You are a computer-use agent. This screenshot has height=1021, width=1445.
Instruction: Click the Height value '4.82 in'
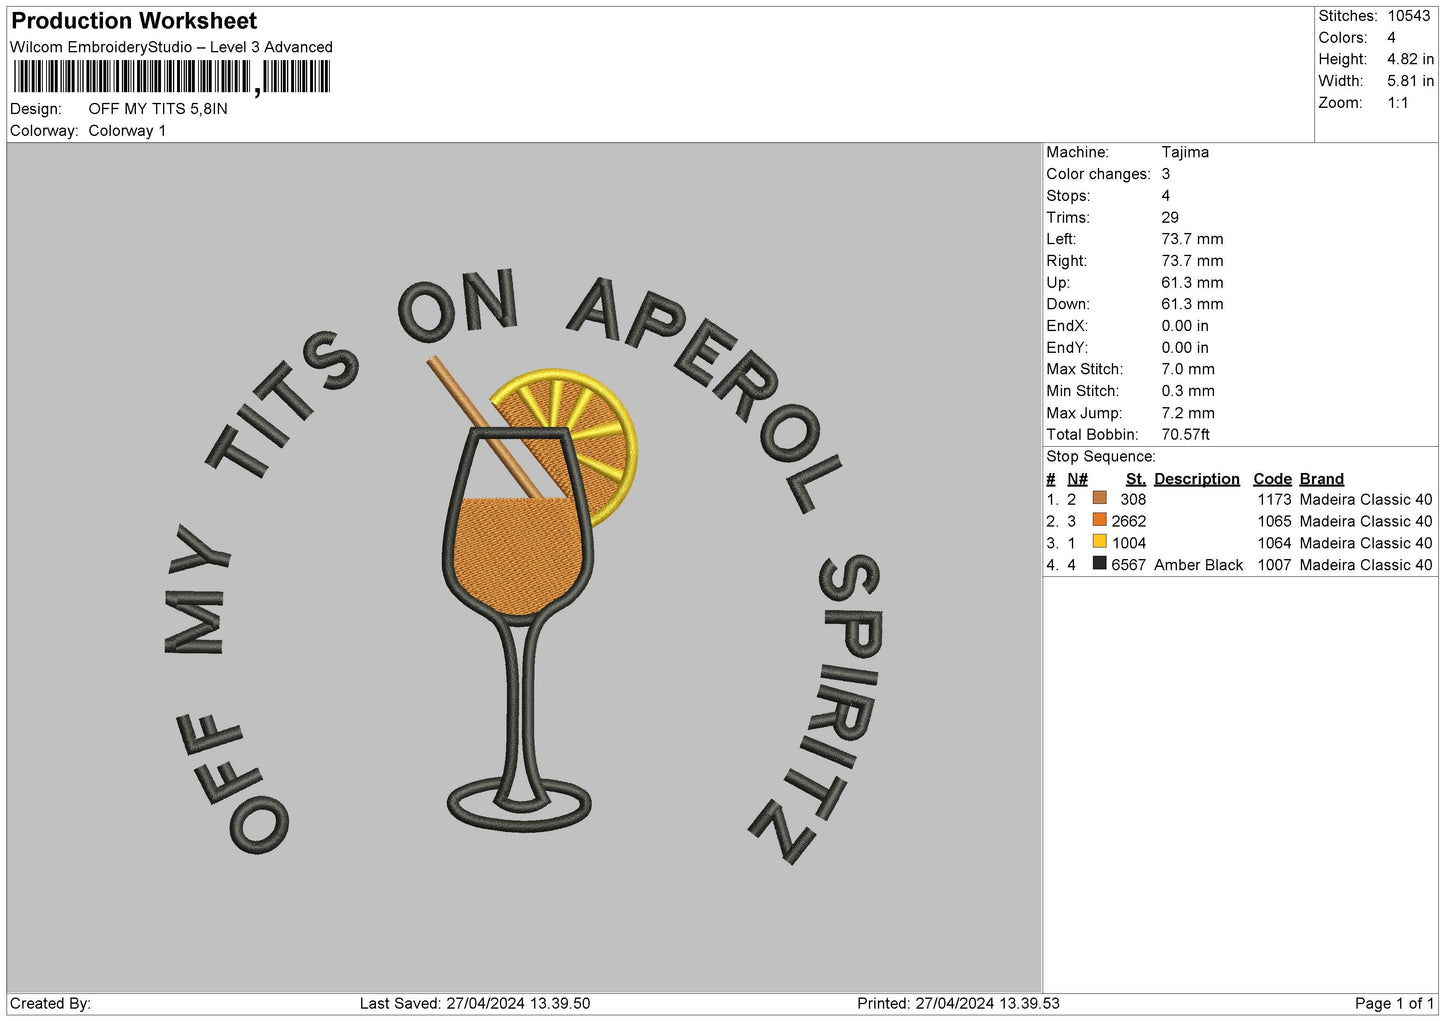1410,60
